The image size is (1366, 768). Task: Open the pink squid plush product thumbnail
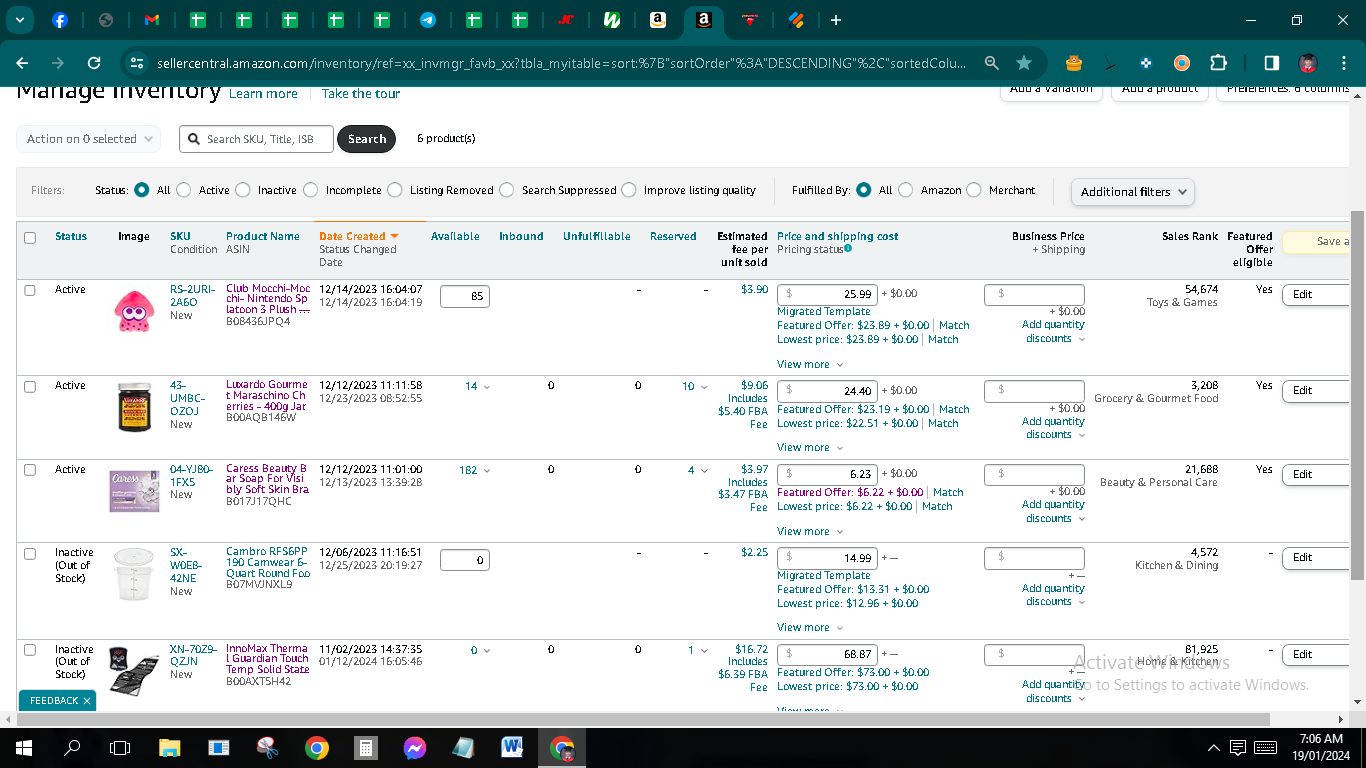pos(134,311)
